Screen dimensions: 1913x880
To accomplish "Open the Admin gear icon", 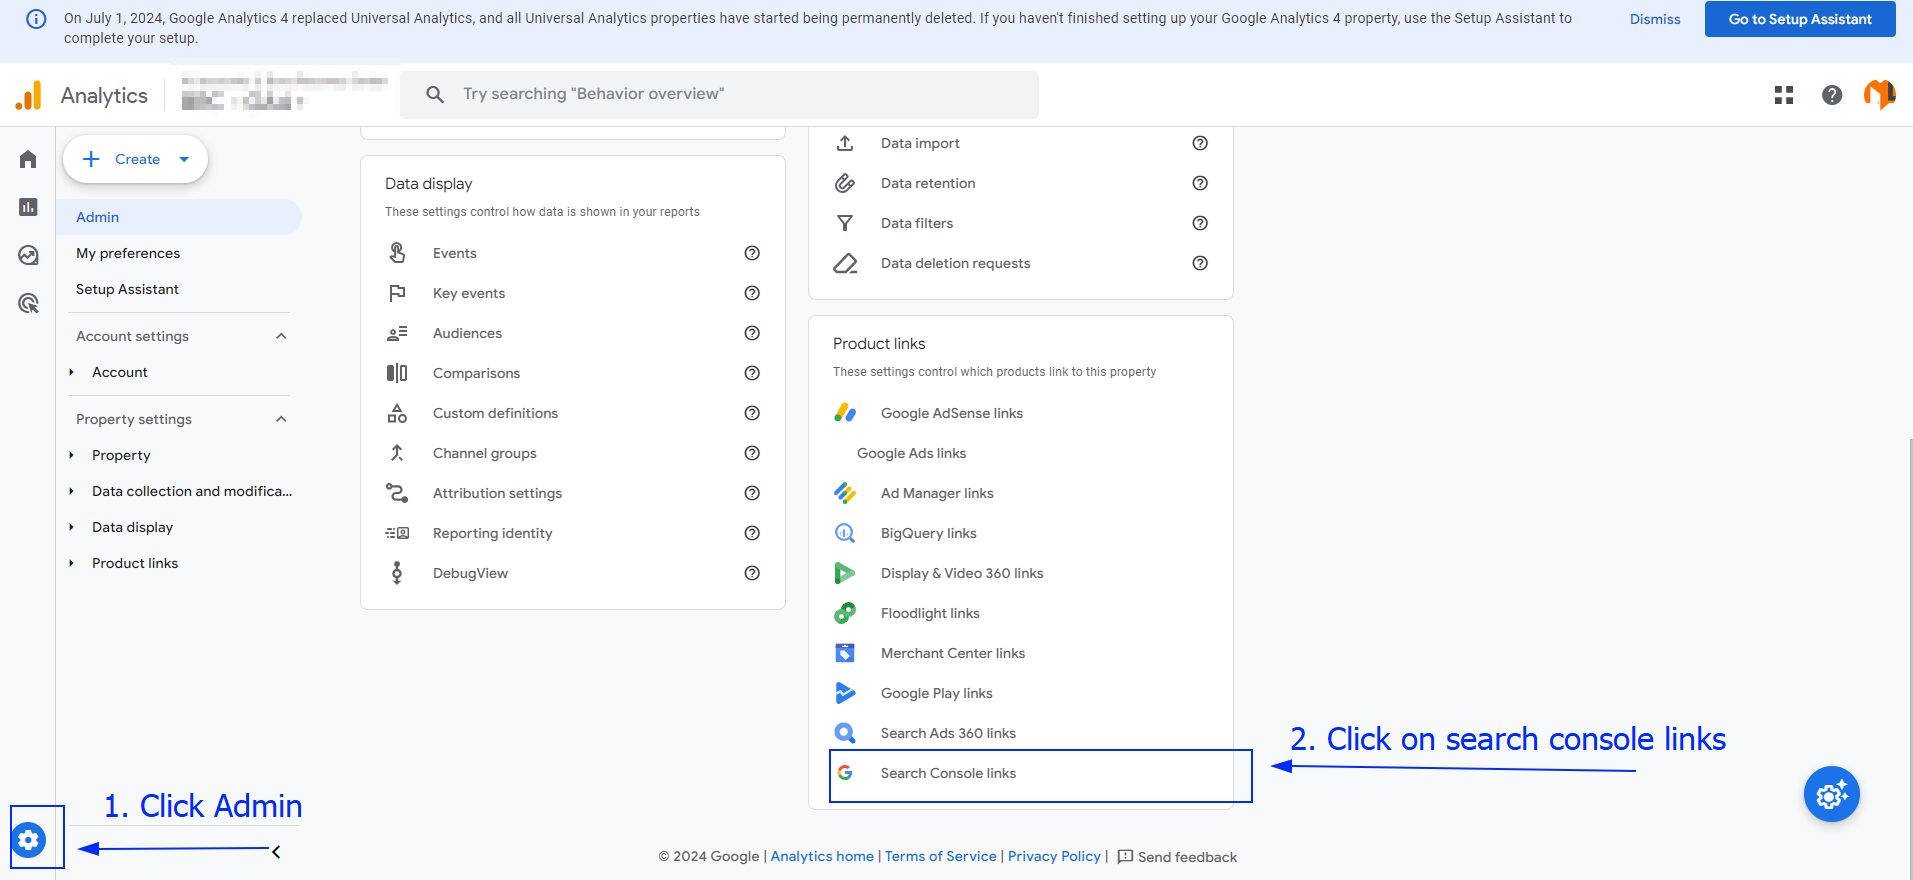I will [29, 840].
